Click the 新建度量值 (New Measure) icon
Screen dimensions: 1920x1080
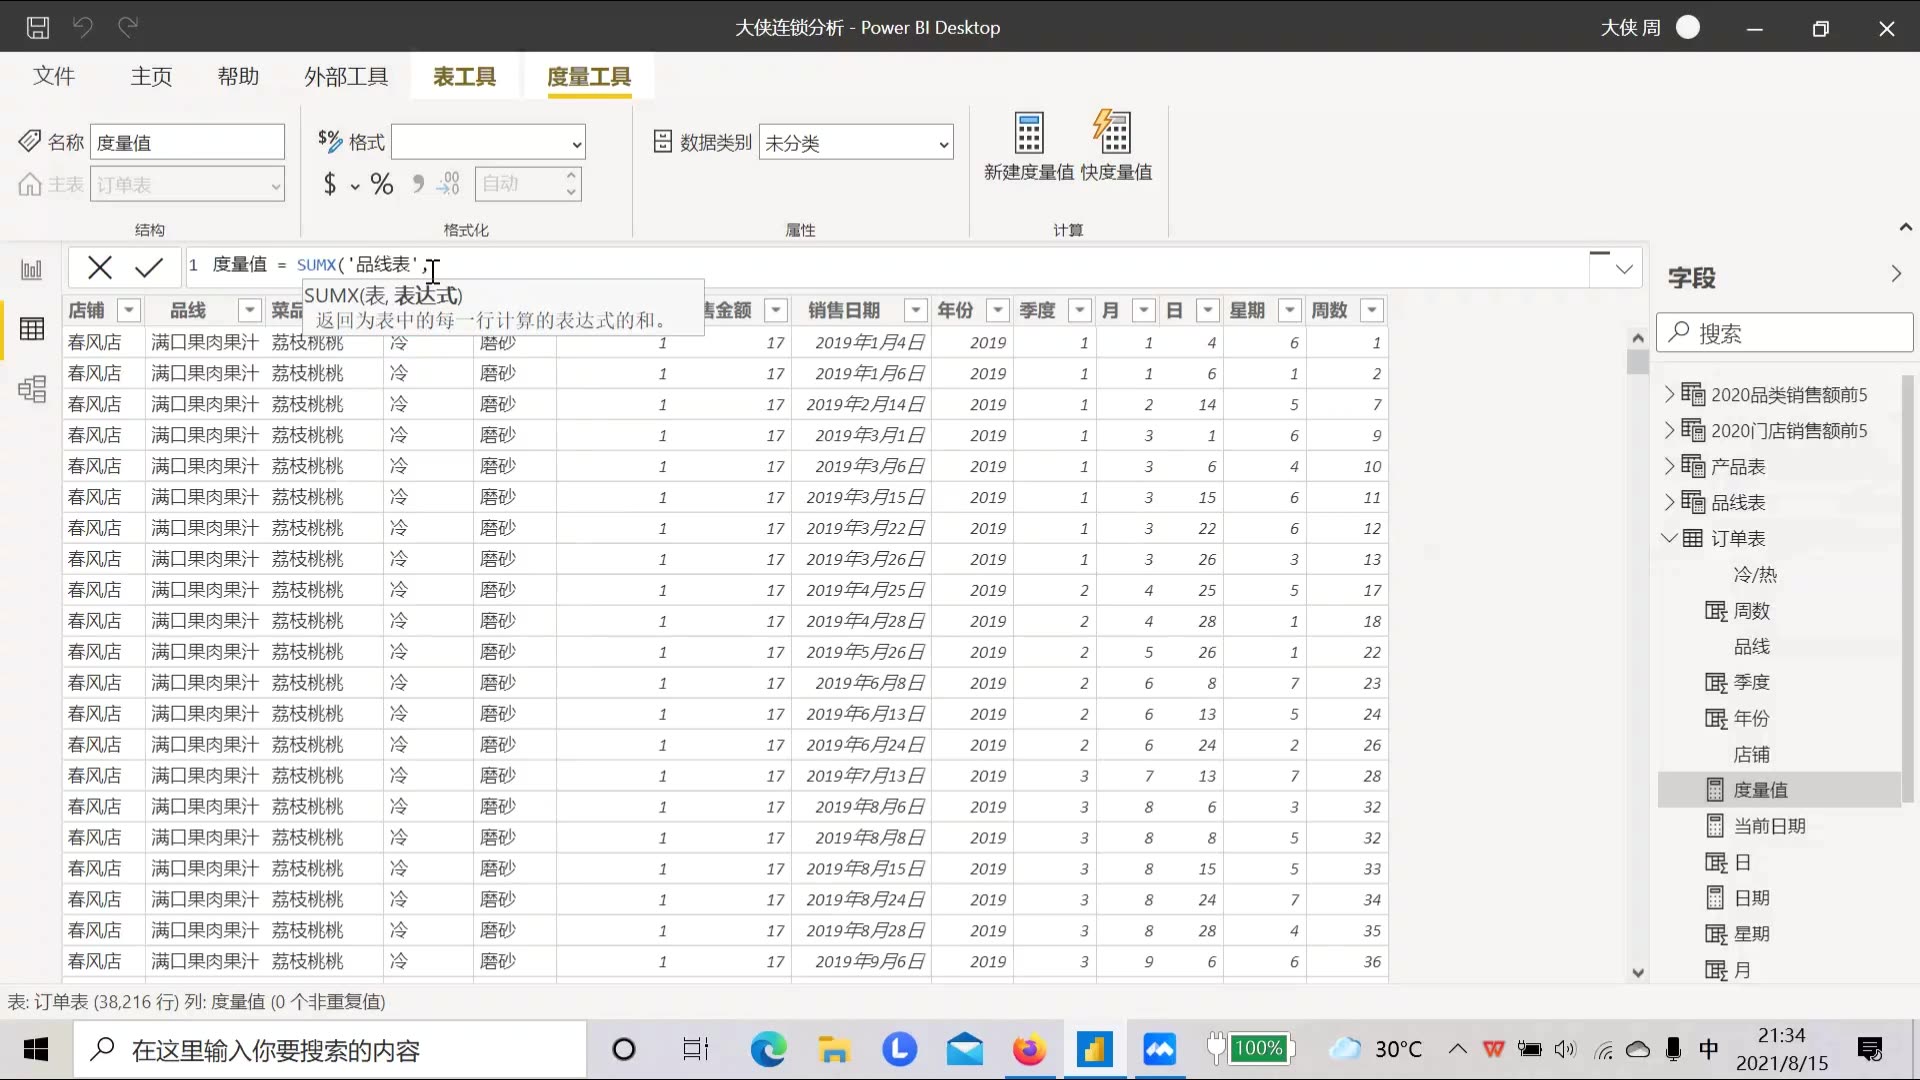1028,145
